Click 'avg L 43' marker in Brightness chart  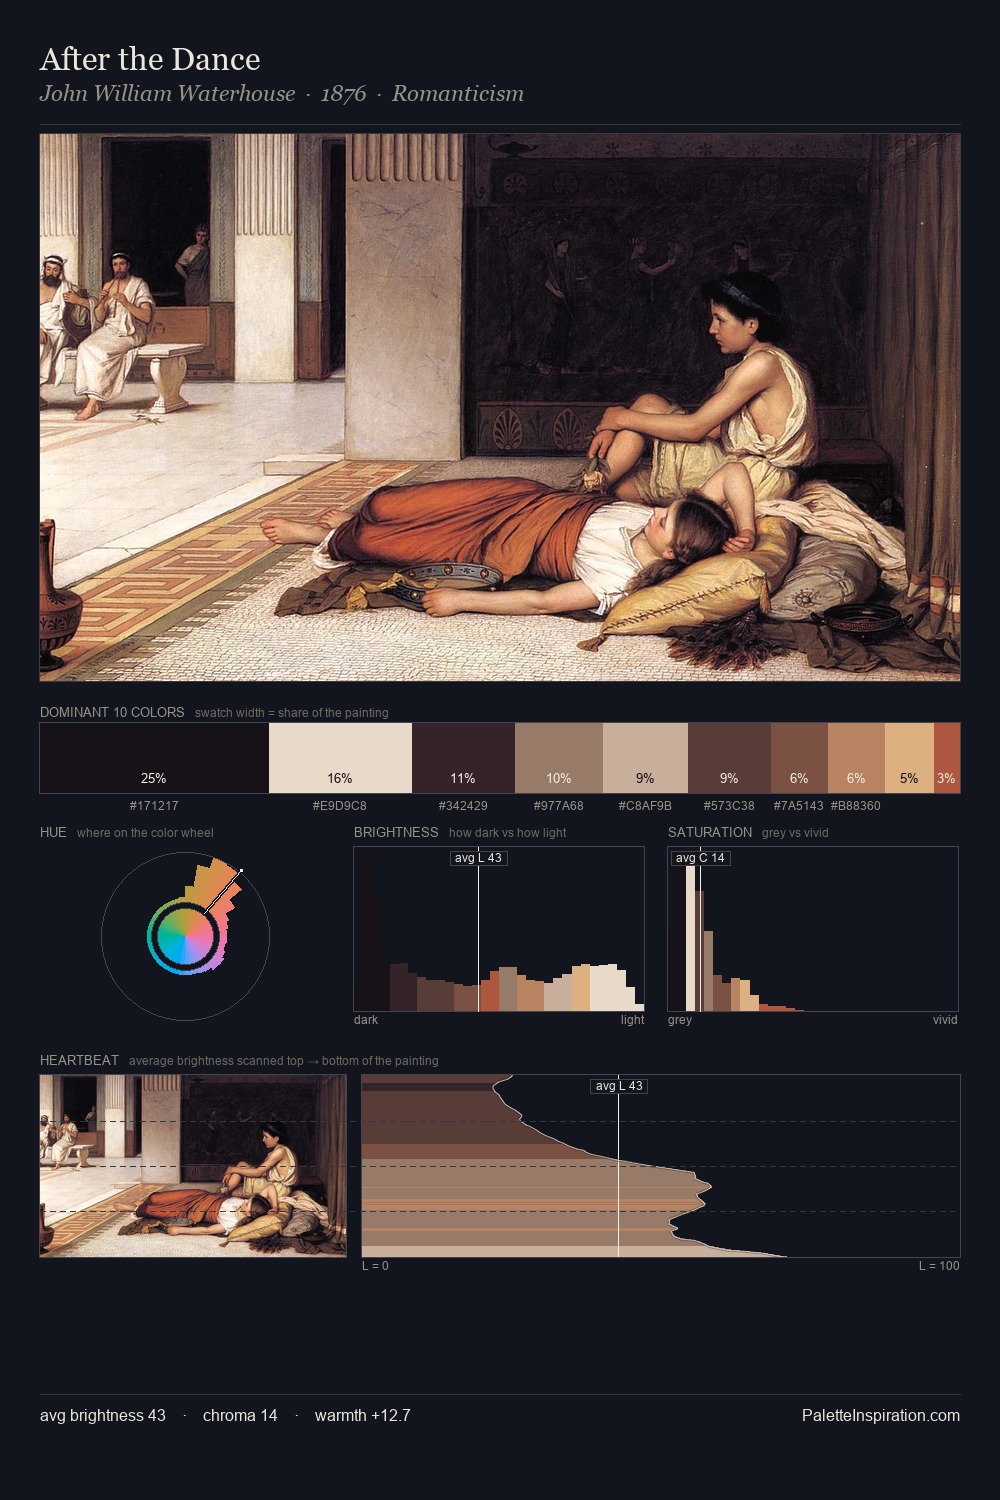(x=479, y=858)
